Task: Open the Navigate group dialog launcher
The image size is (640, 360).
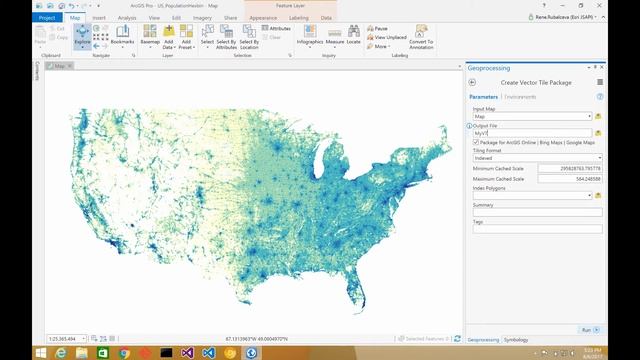Action: click(133, 55)
